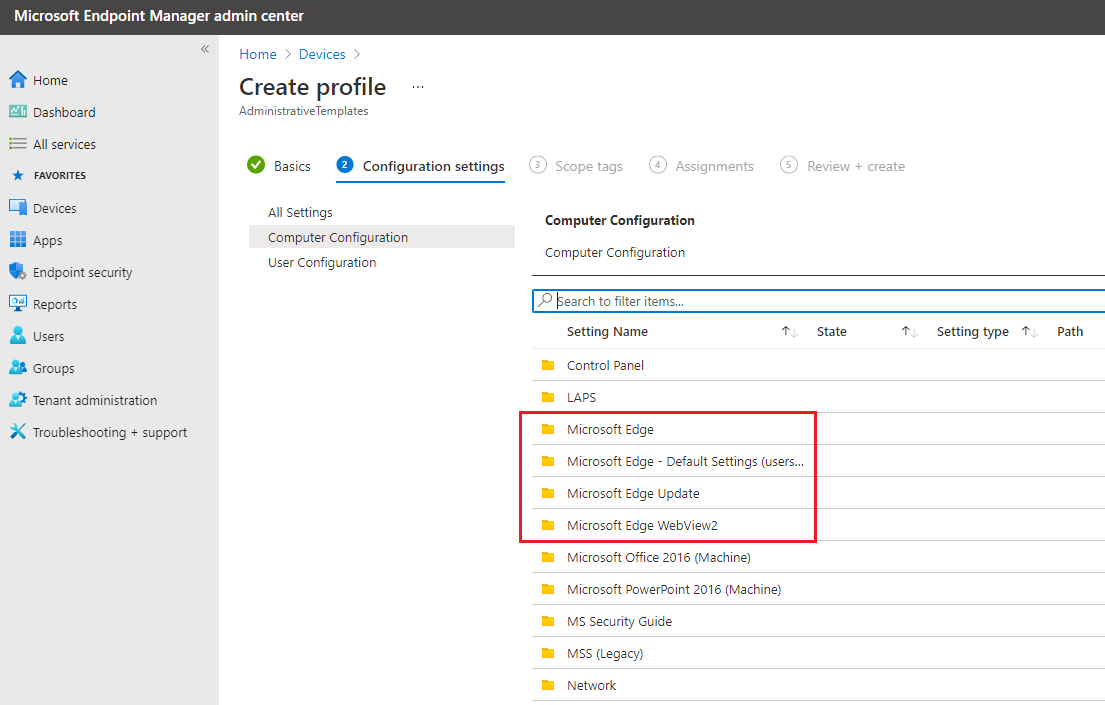Viewport: 1105px width, 705px height.
Task: Open Endpoint security from the sidebar
Action: click(x=82, y=272)
